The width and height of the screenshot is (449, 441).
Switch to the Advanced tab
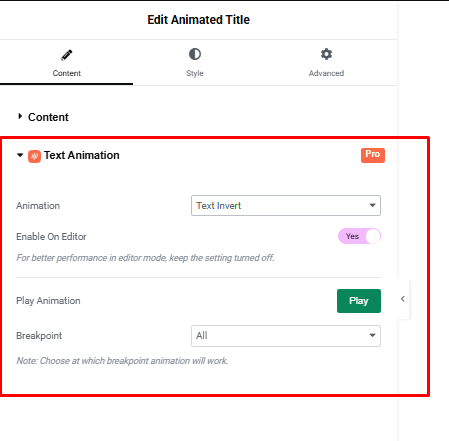point(326,63)
